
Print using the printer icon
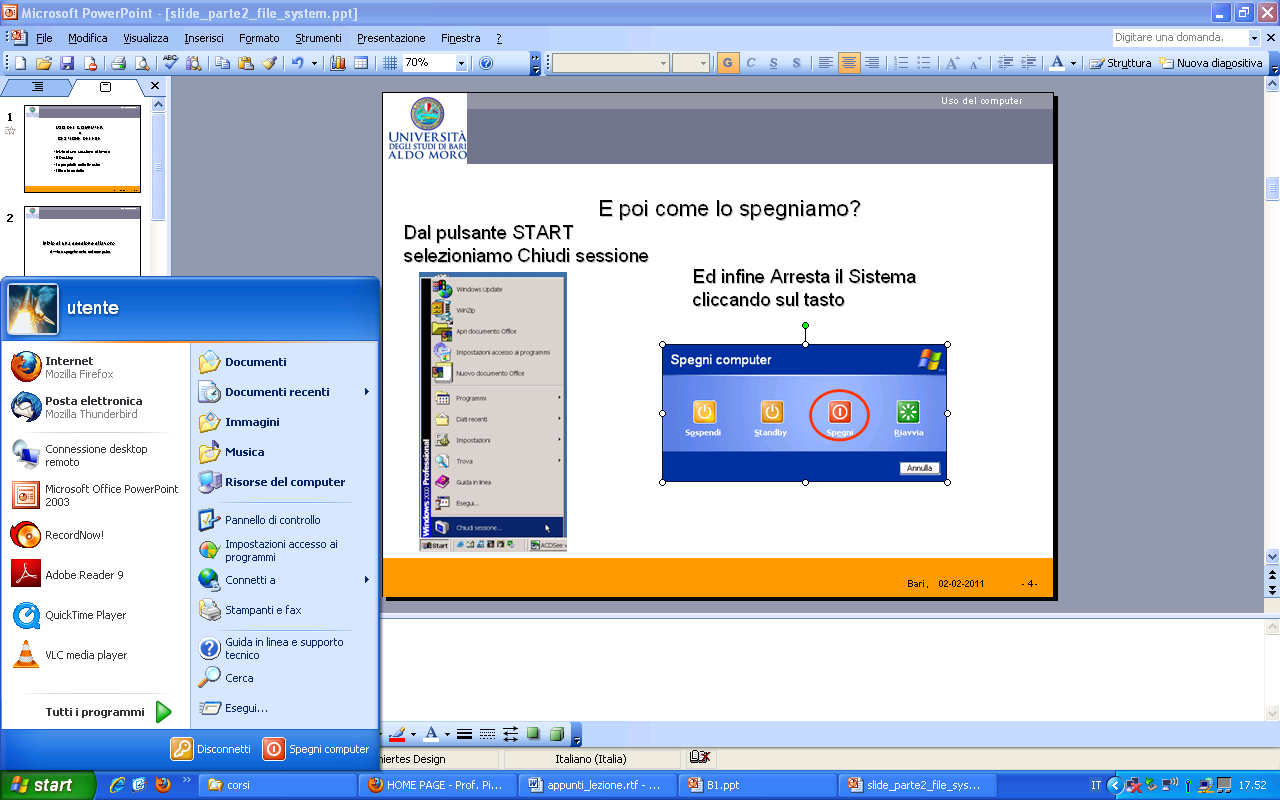pos(118,63)
